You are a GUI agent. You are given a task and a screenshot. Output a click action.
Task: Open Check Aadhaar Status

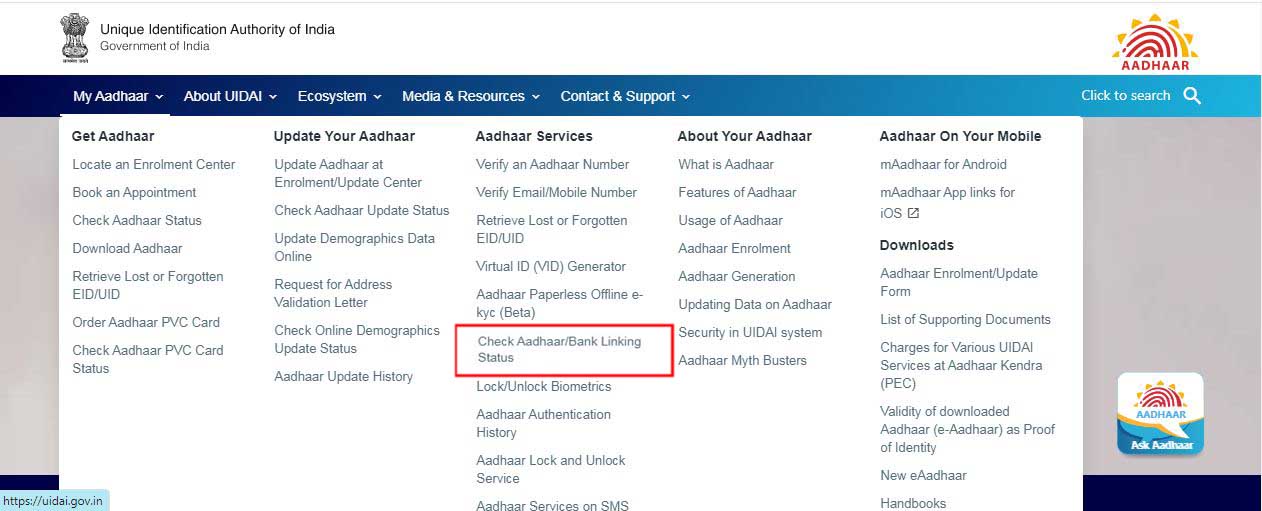[x=137, y=220]
